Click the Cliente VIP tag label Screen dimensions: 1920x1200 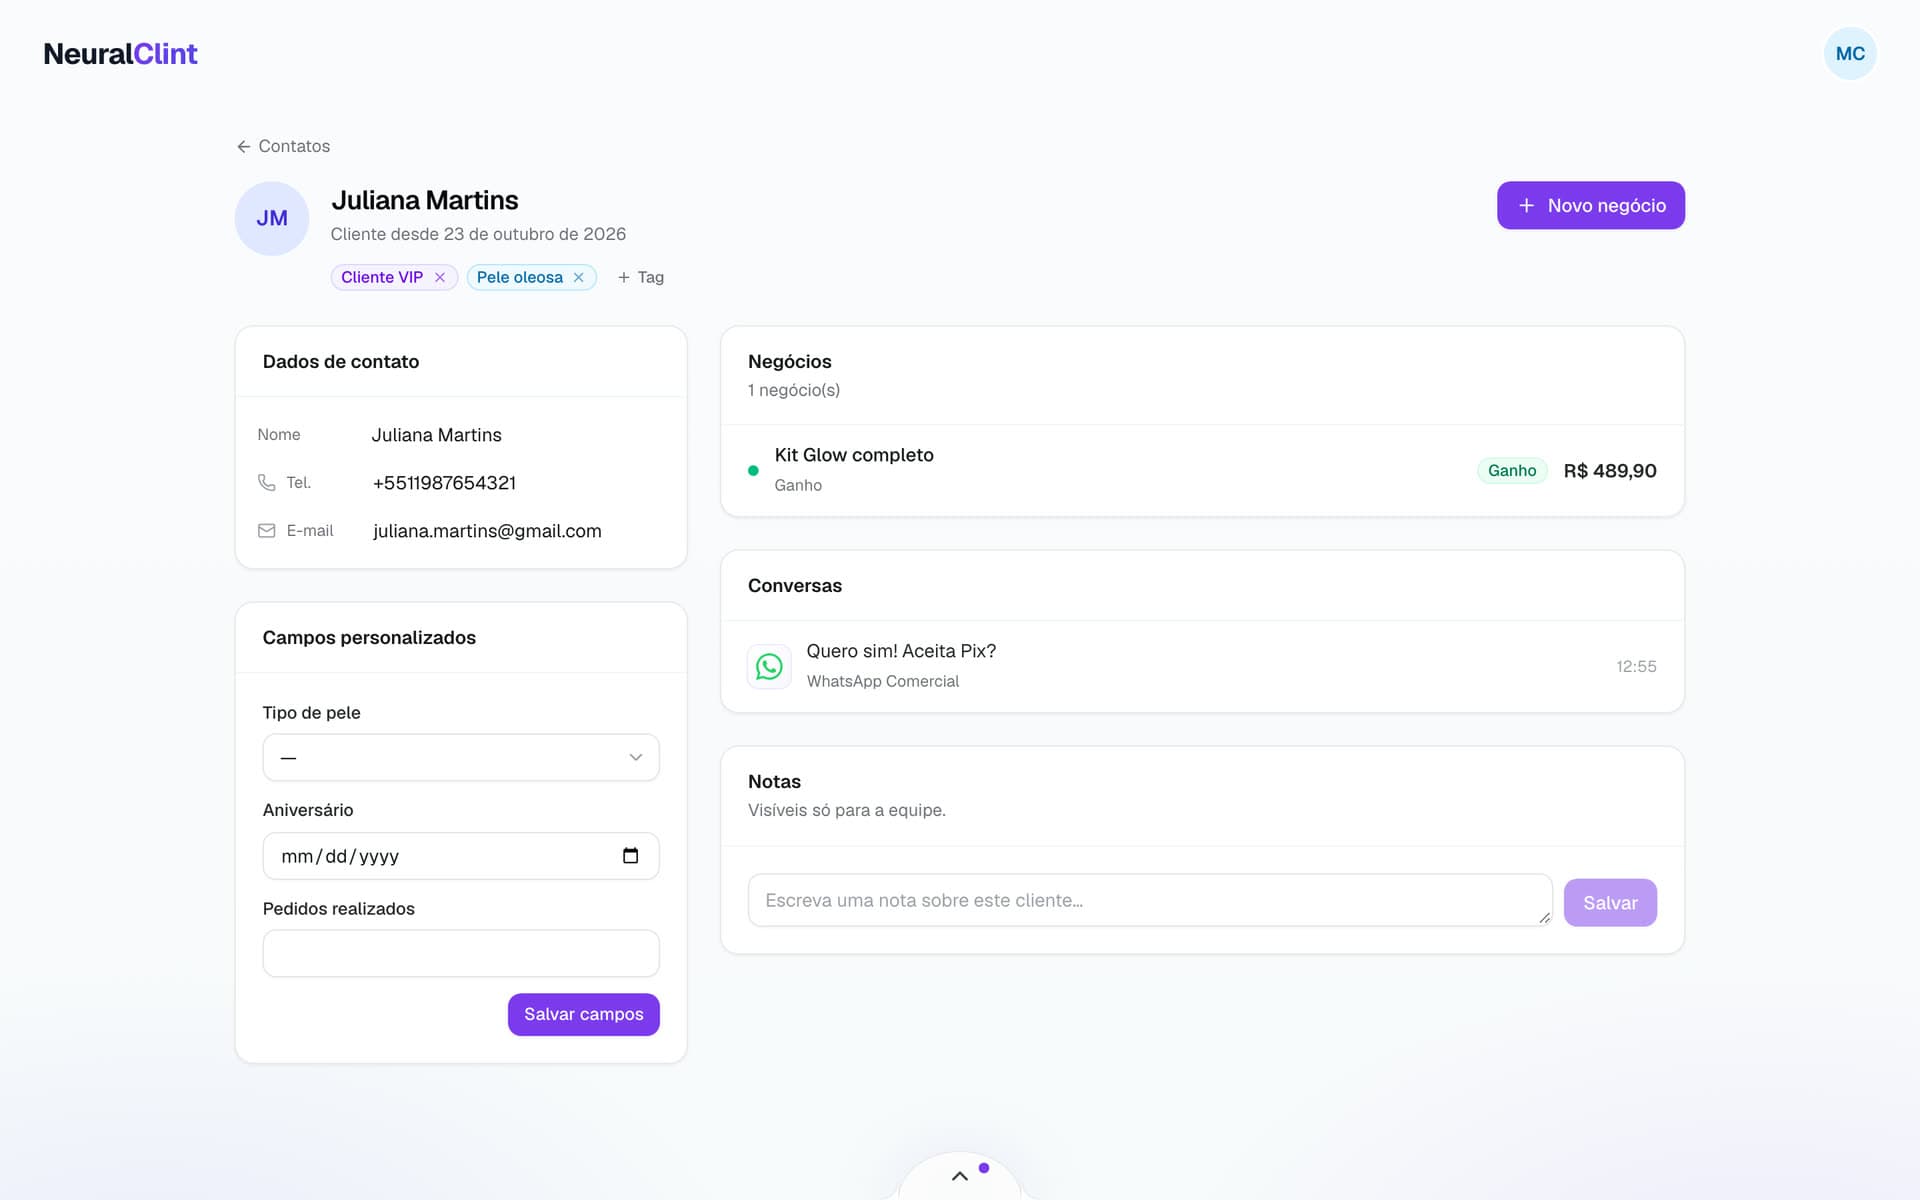tap(382, 277)
